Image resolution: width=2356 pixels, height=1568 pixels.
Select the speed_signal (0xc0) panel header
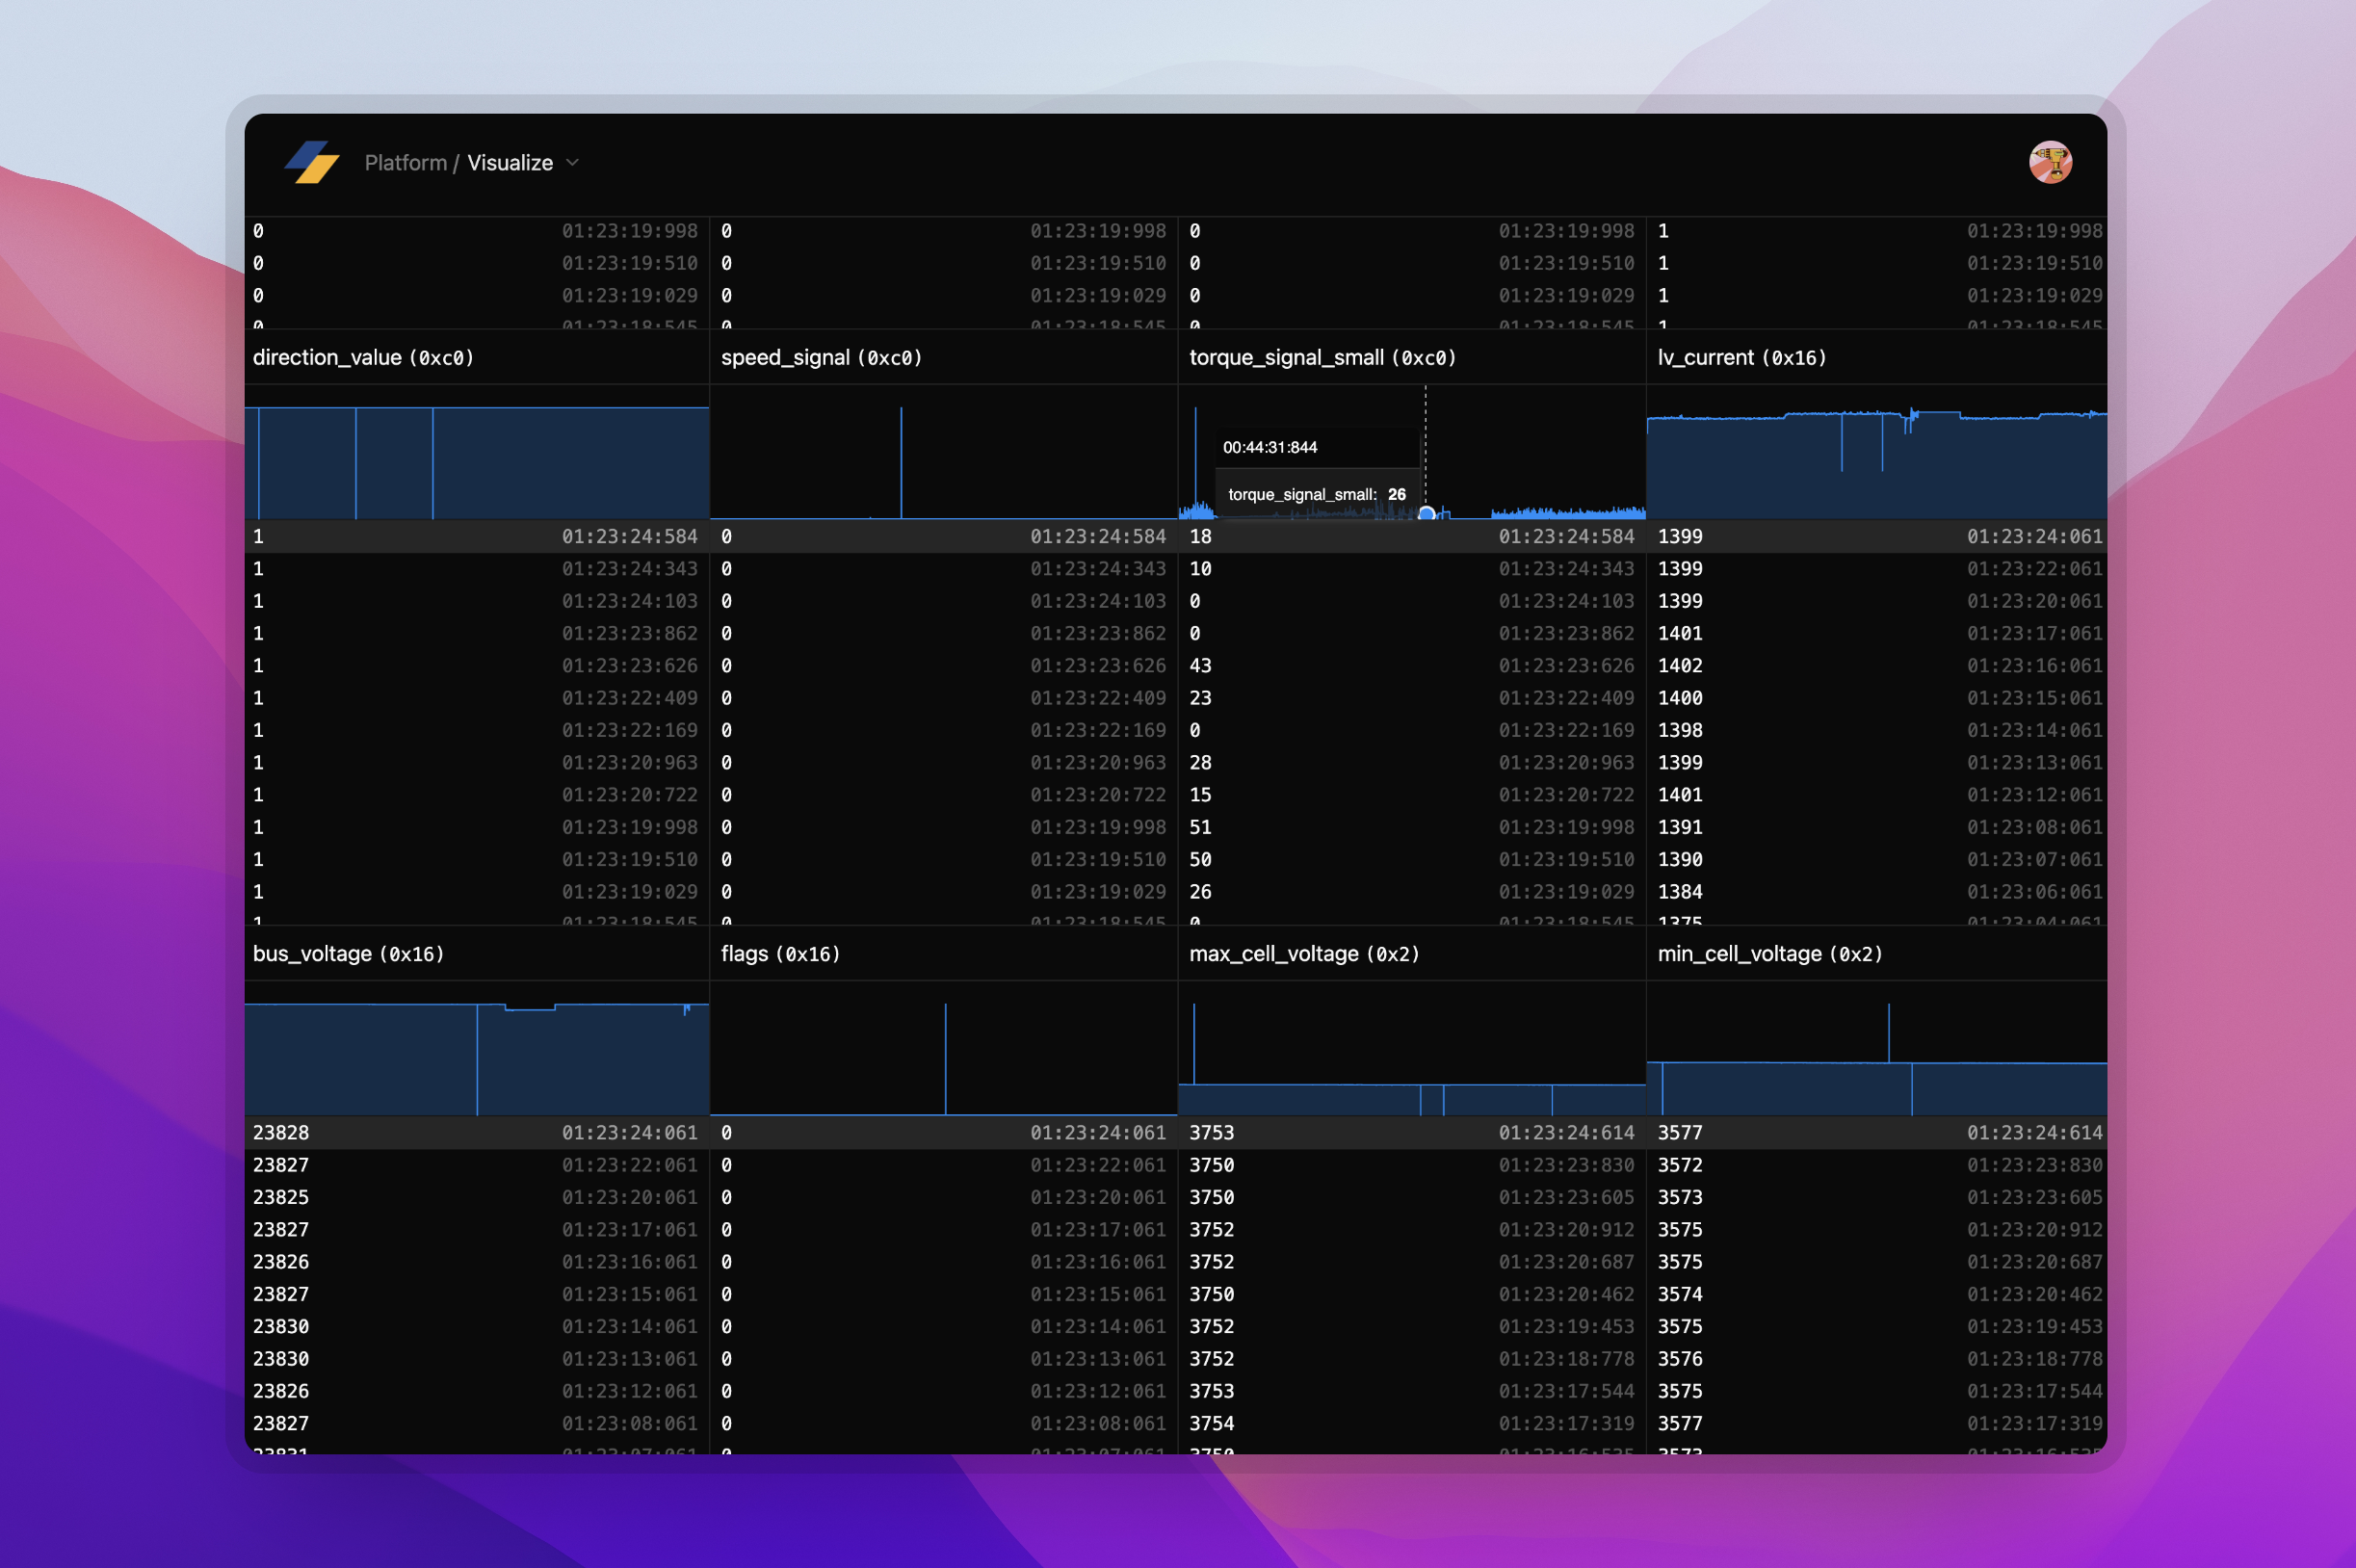[821, 357]
